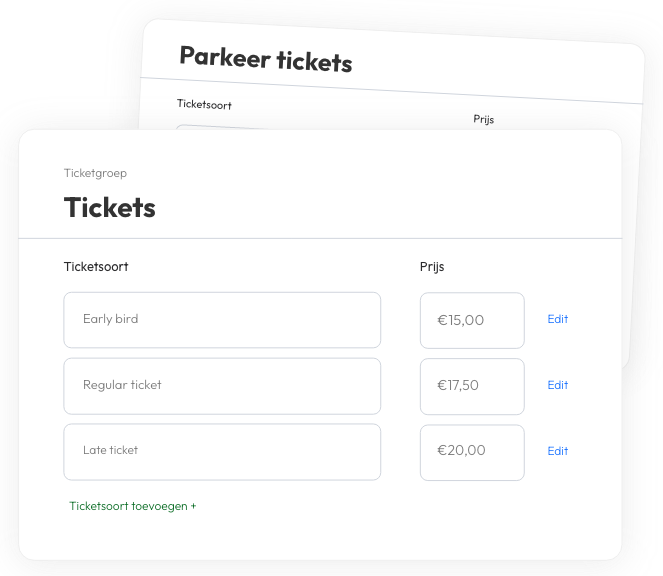
Task: Edit the Late ticket row
Action: [x=557, y=451]
